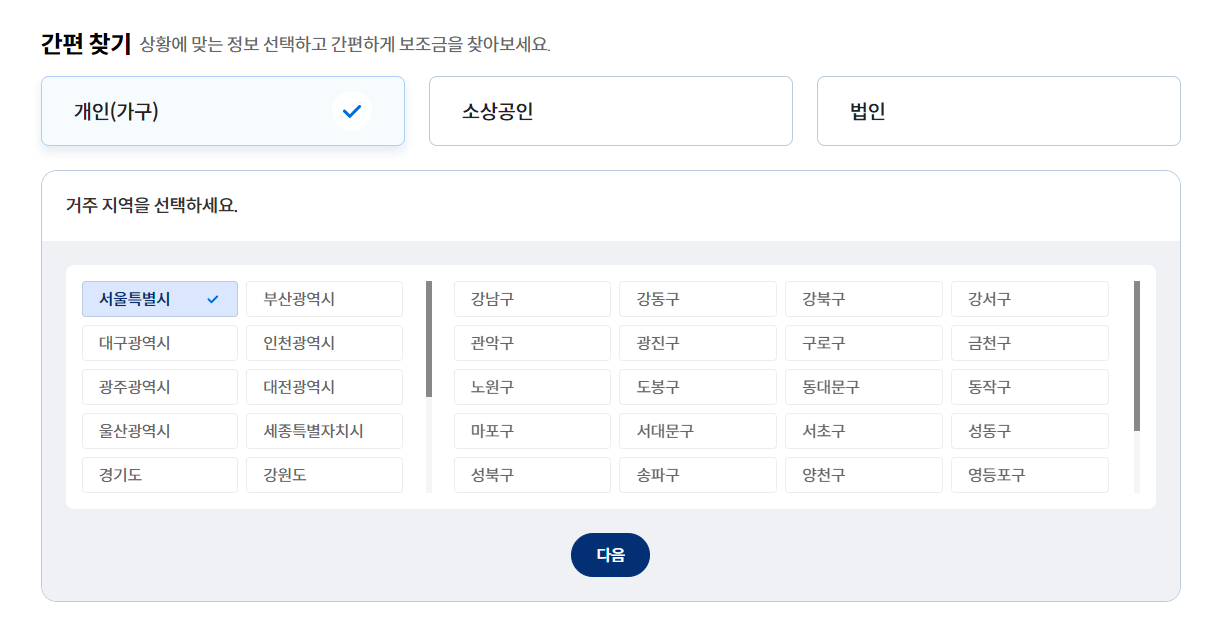Select 강원도 at the list bottom

pyautogui.click(x=324, y=474)
